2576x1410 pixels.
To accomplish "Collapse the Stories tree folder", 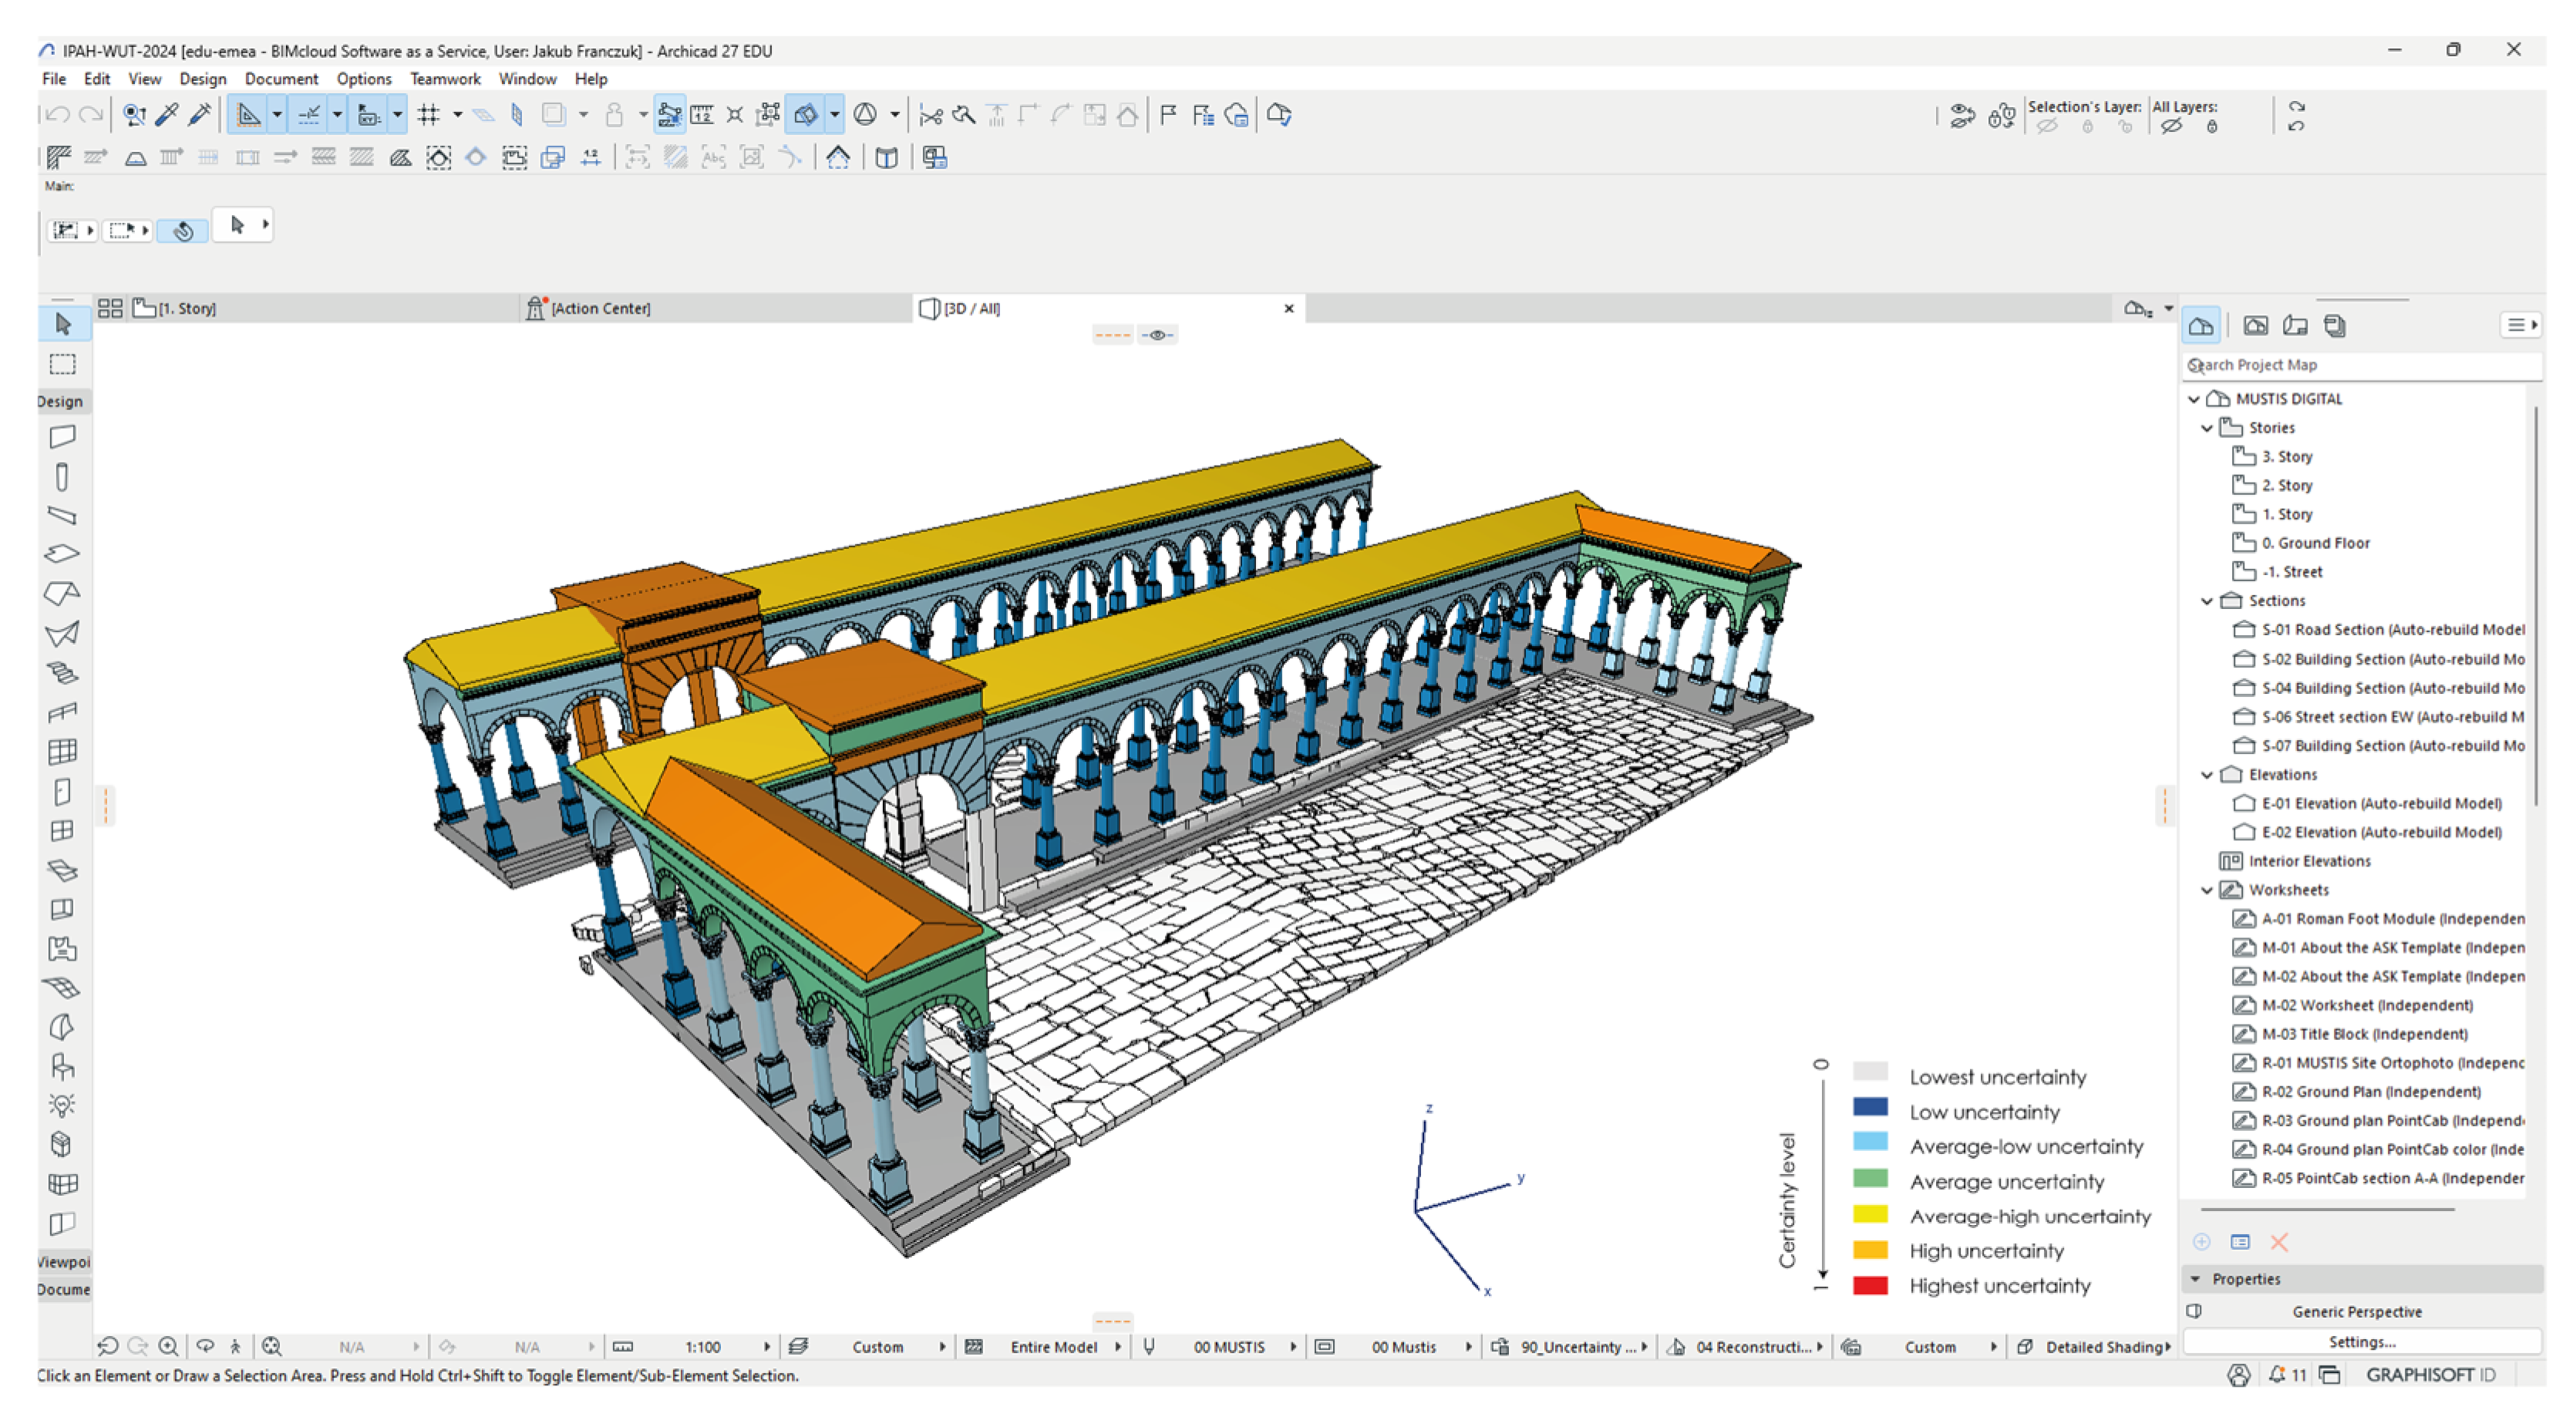I will [2207, 428].
